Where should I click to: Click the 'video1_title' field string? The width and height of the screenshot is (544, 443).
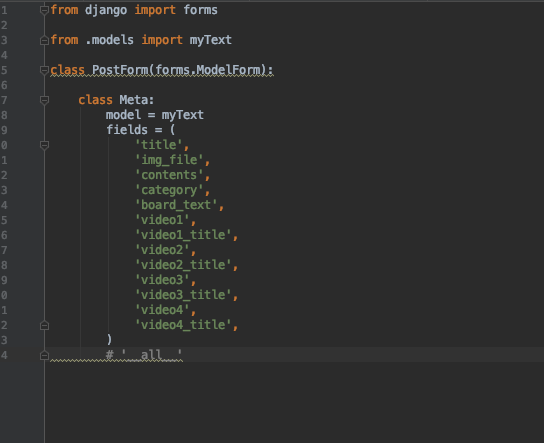click(x=183, y=235)
